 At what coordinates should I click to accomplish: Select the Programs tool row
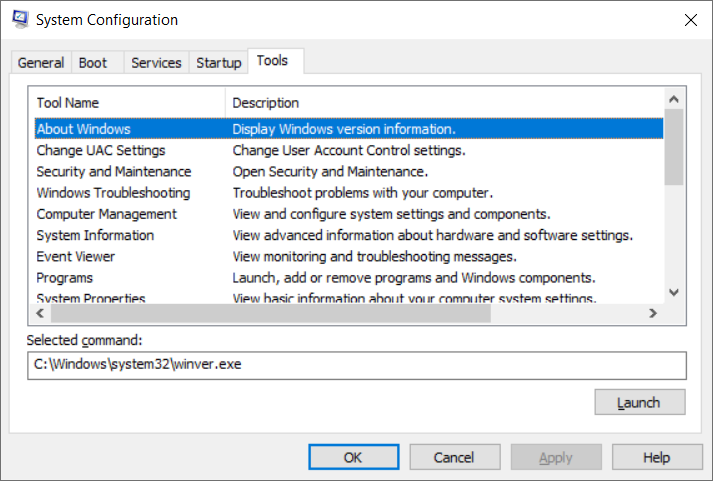tap(349, 278)
